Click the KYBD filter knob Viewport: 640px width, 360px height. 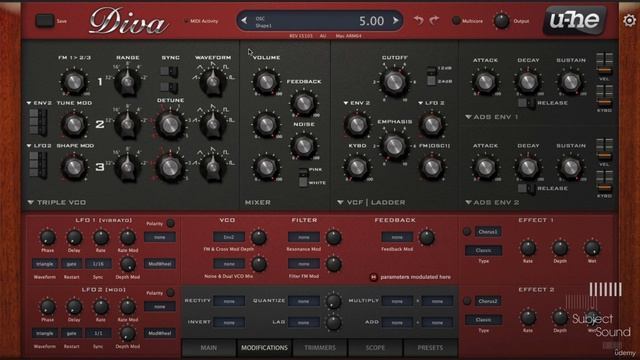(357, 167)
